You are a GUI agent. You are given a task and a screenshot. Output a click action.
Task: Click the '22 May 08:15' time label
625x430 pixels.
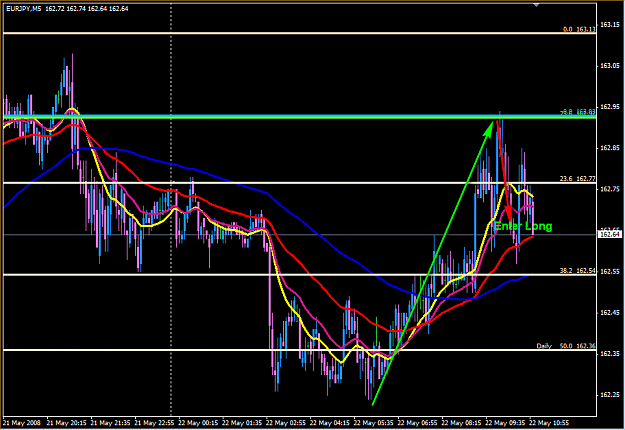(x=461, y=422)
